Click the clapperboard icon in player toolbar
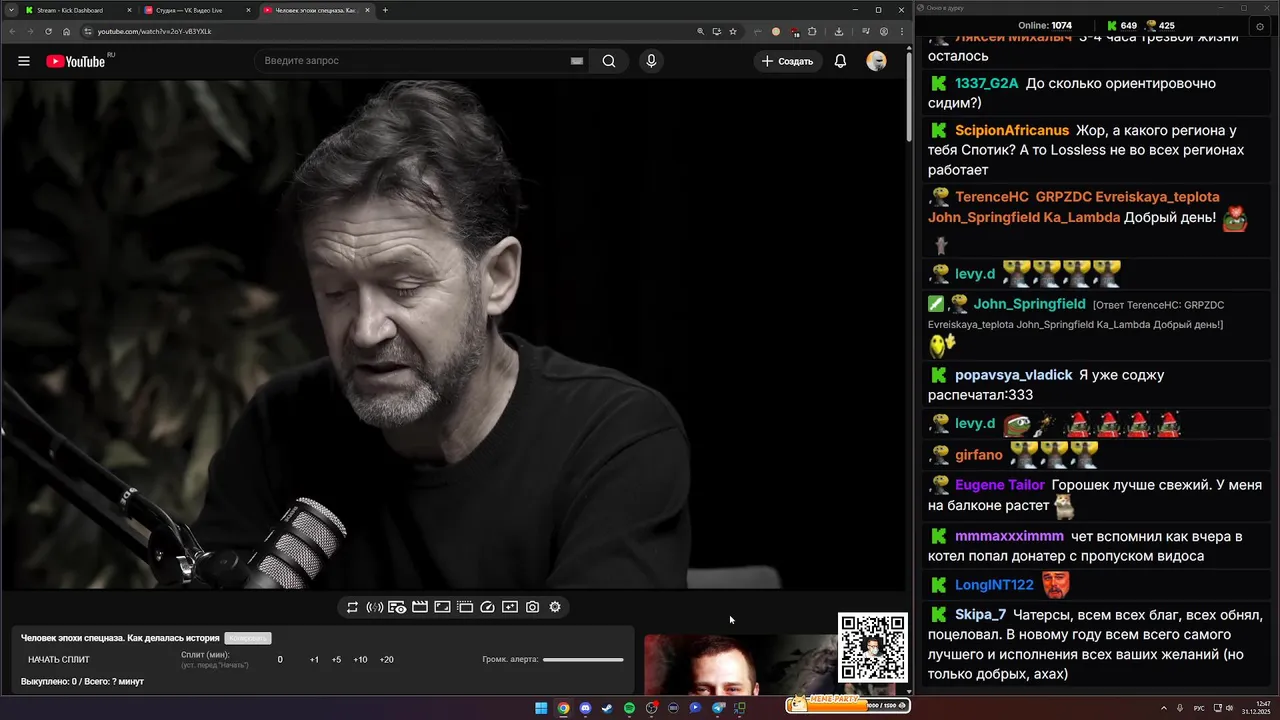Screen dimensions: 1280x720 pyautogui.click(x=420, y=607)
